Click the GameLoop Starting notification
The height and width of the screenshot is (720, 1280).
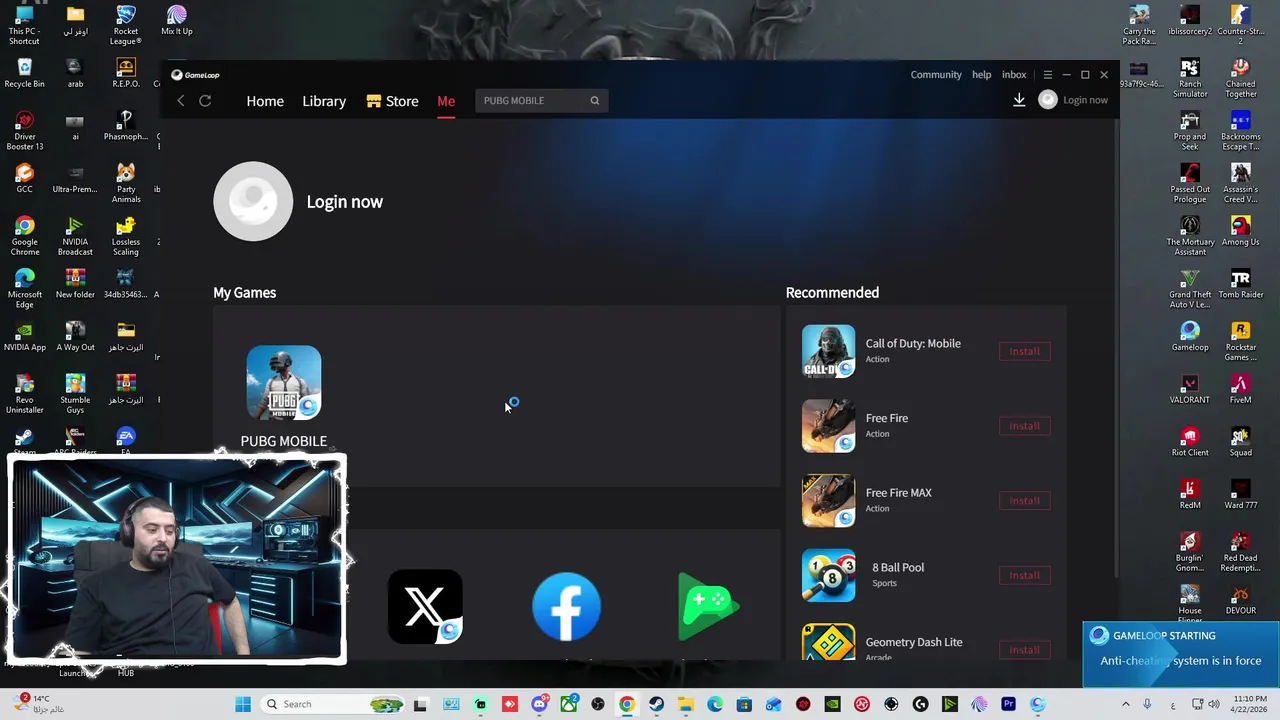1180,654
